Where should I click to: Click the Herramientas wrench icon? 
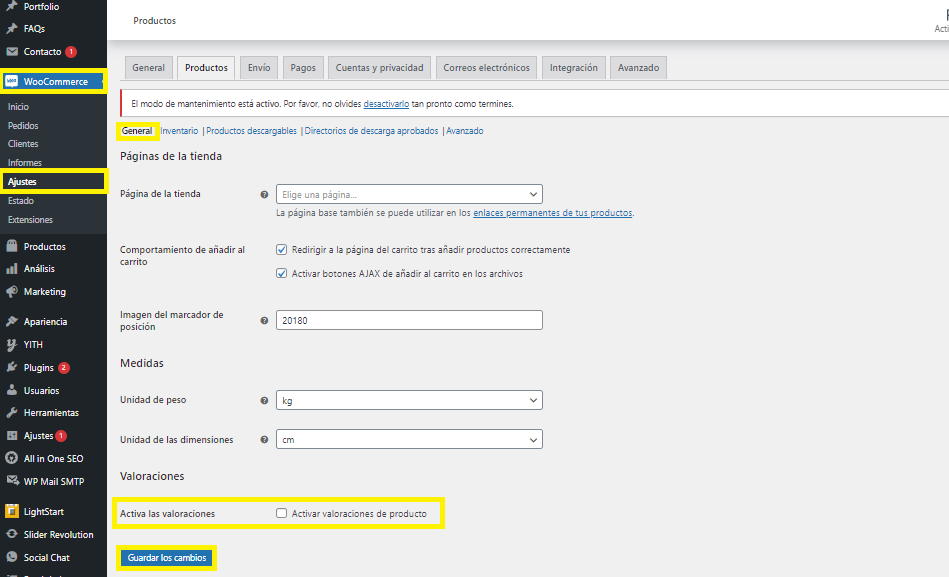12,413
